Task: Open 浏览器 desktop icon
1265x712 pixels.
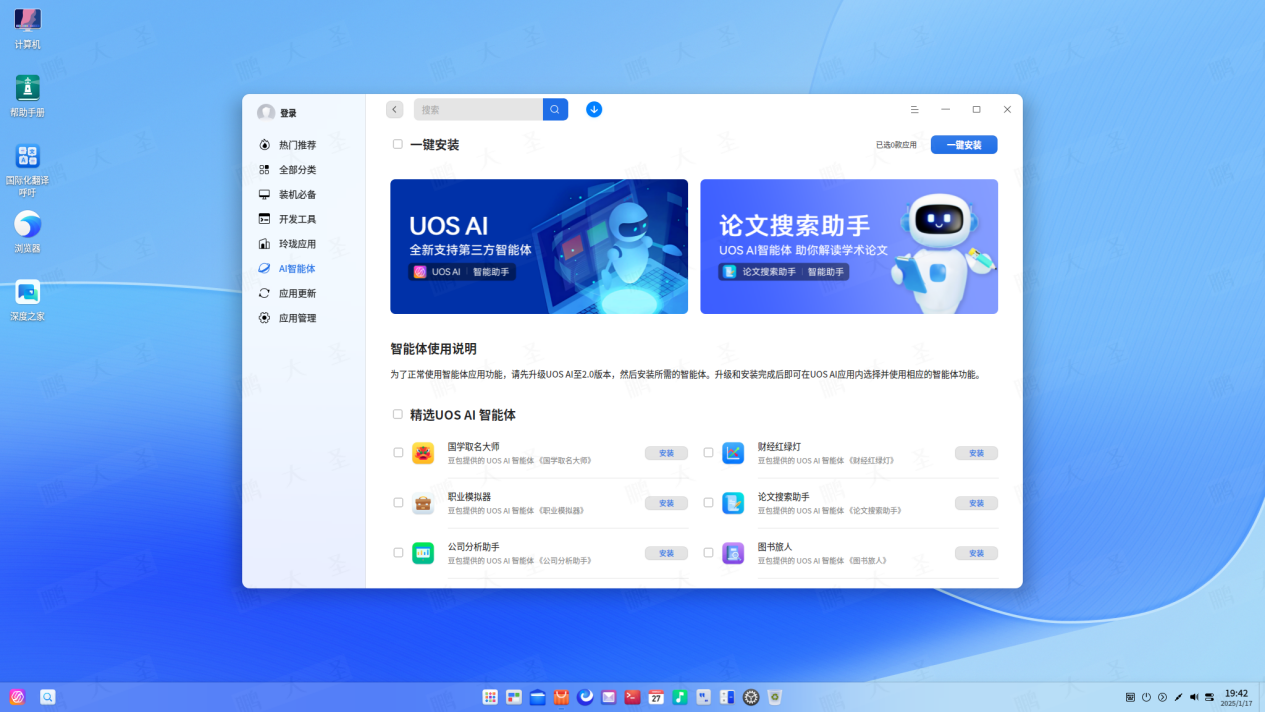Action: 27,232
